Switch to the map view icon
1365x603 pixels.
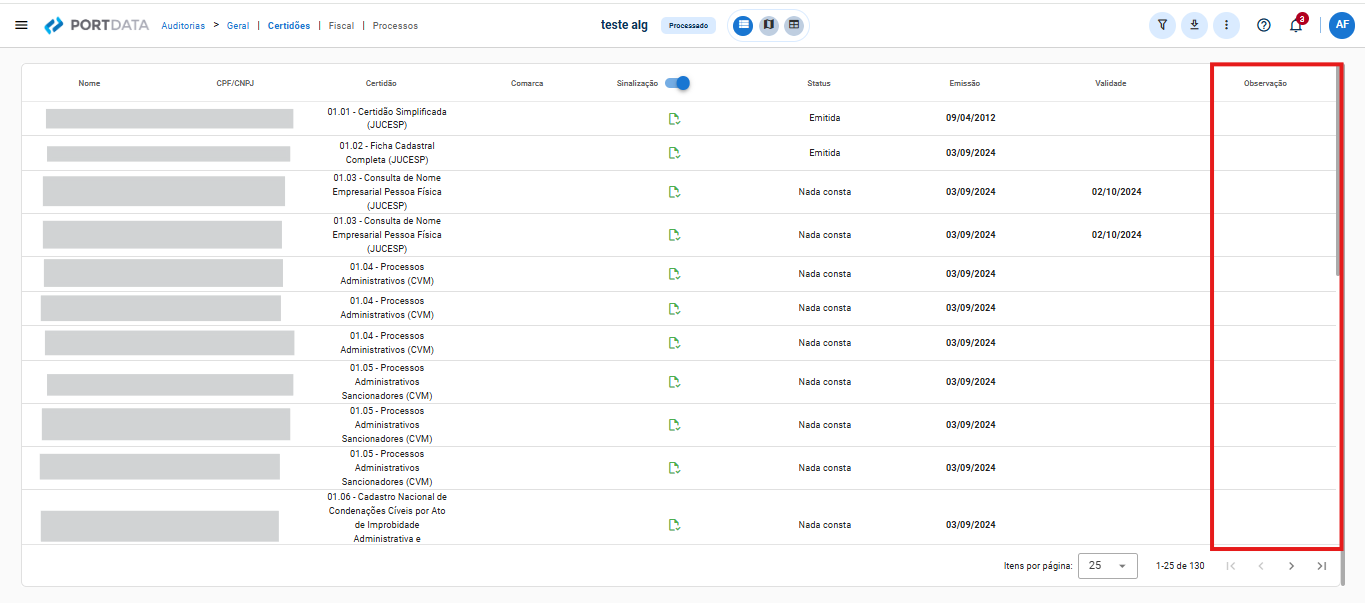(768, 25)
